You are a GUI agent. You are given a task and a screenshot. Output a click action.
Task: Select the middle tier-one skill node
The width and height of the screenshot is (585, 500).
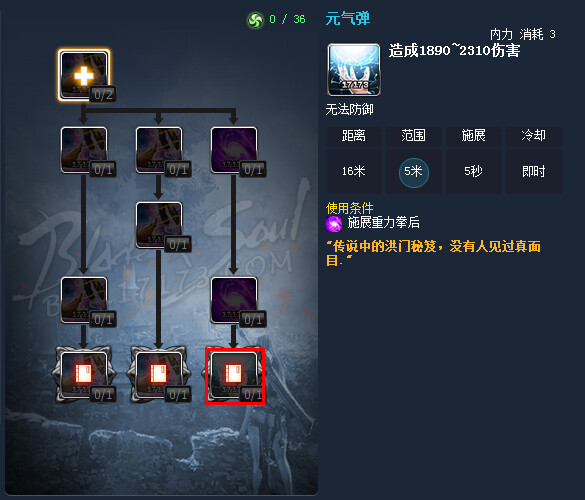point(159,150)
